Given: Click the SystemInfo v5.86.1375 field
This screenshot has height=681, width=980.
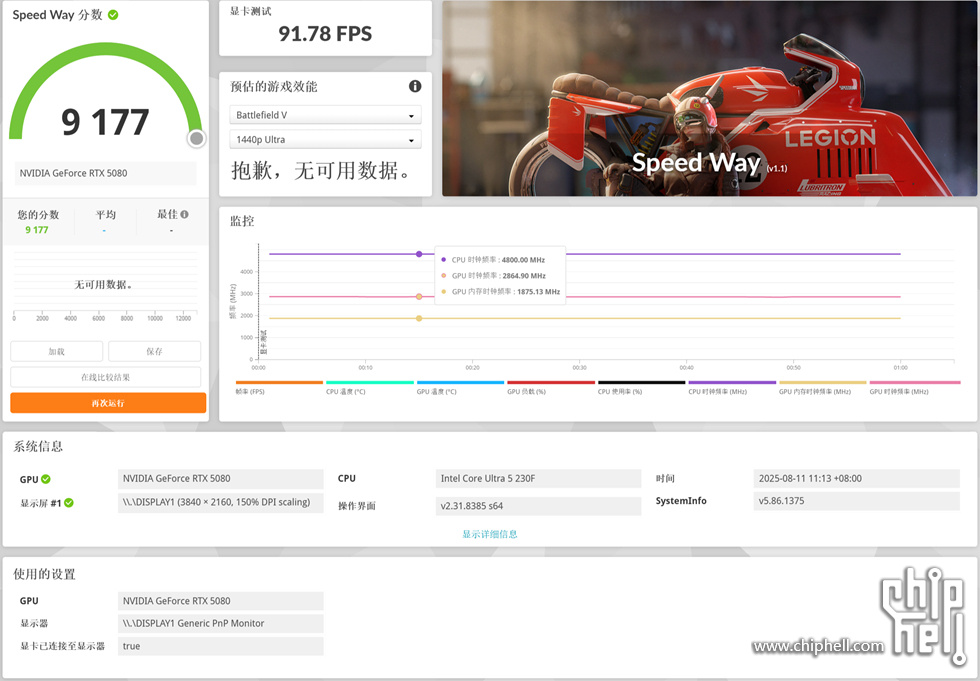Looking at the screenshot, I should 856,501.
